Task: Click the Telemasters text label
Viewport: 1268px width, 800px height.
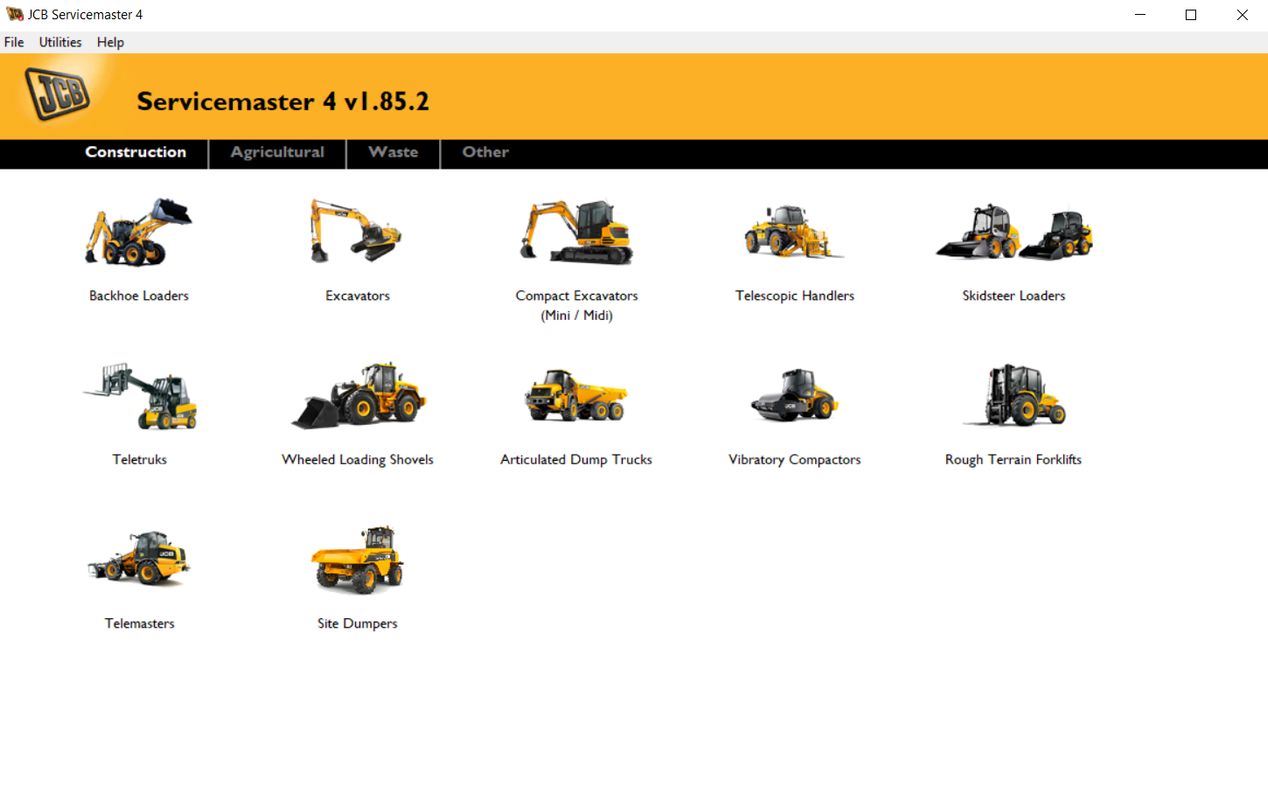Action: coord(140,624)
